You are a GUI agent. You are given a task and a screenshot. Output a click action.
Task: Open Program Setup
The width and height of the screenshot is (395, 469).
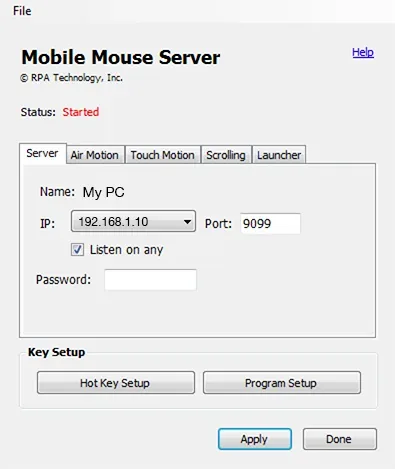coord(282,383)
